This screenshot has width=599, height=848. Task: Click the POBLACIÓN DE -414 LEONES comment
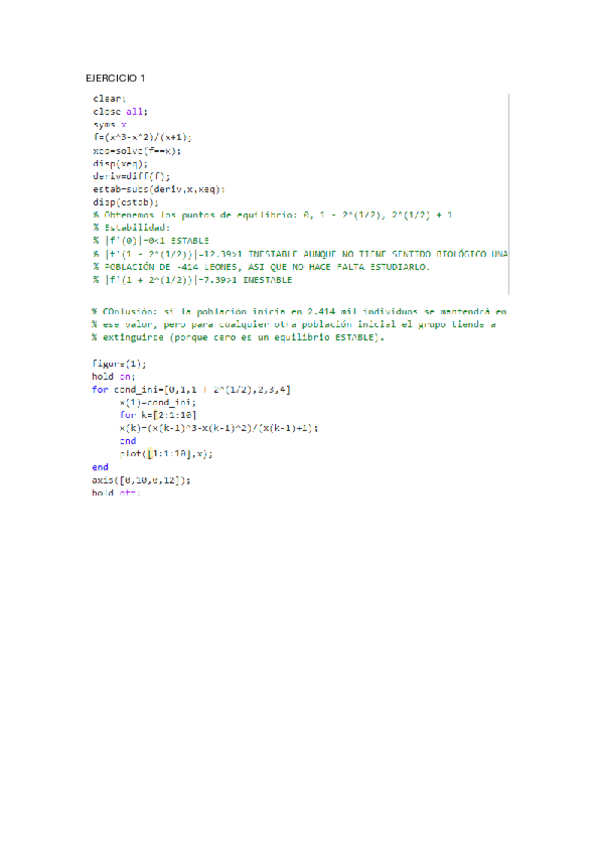pos(261,267)
